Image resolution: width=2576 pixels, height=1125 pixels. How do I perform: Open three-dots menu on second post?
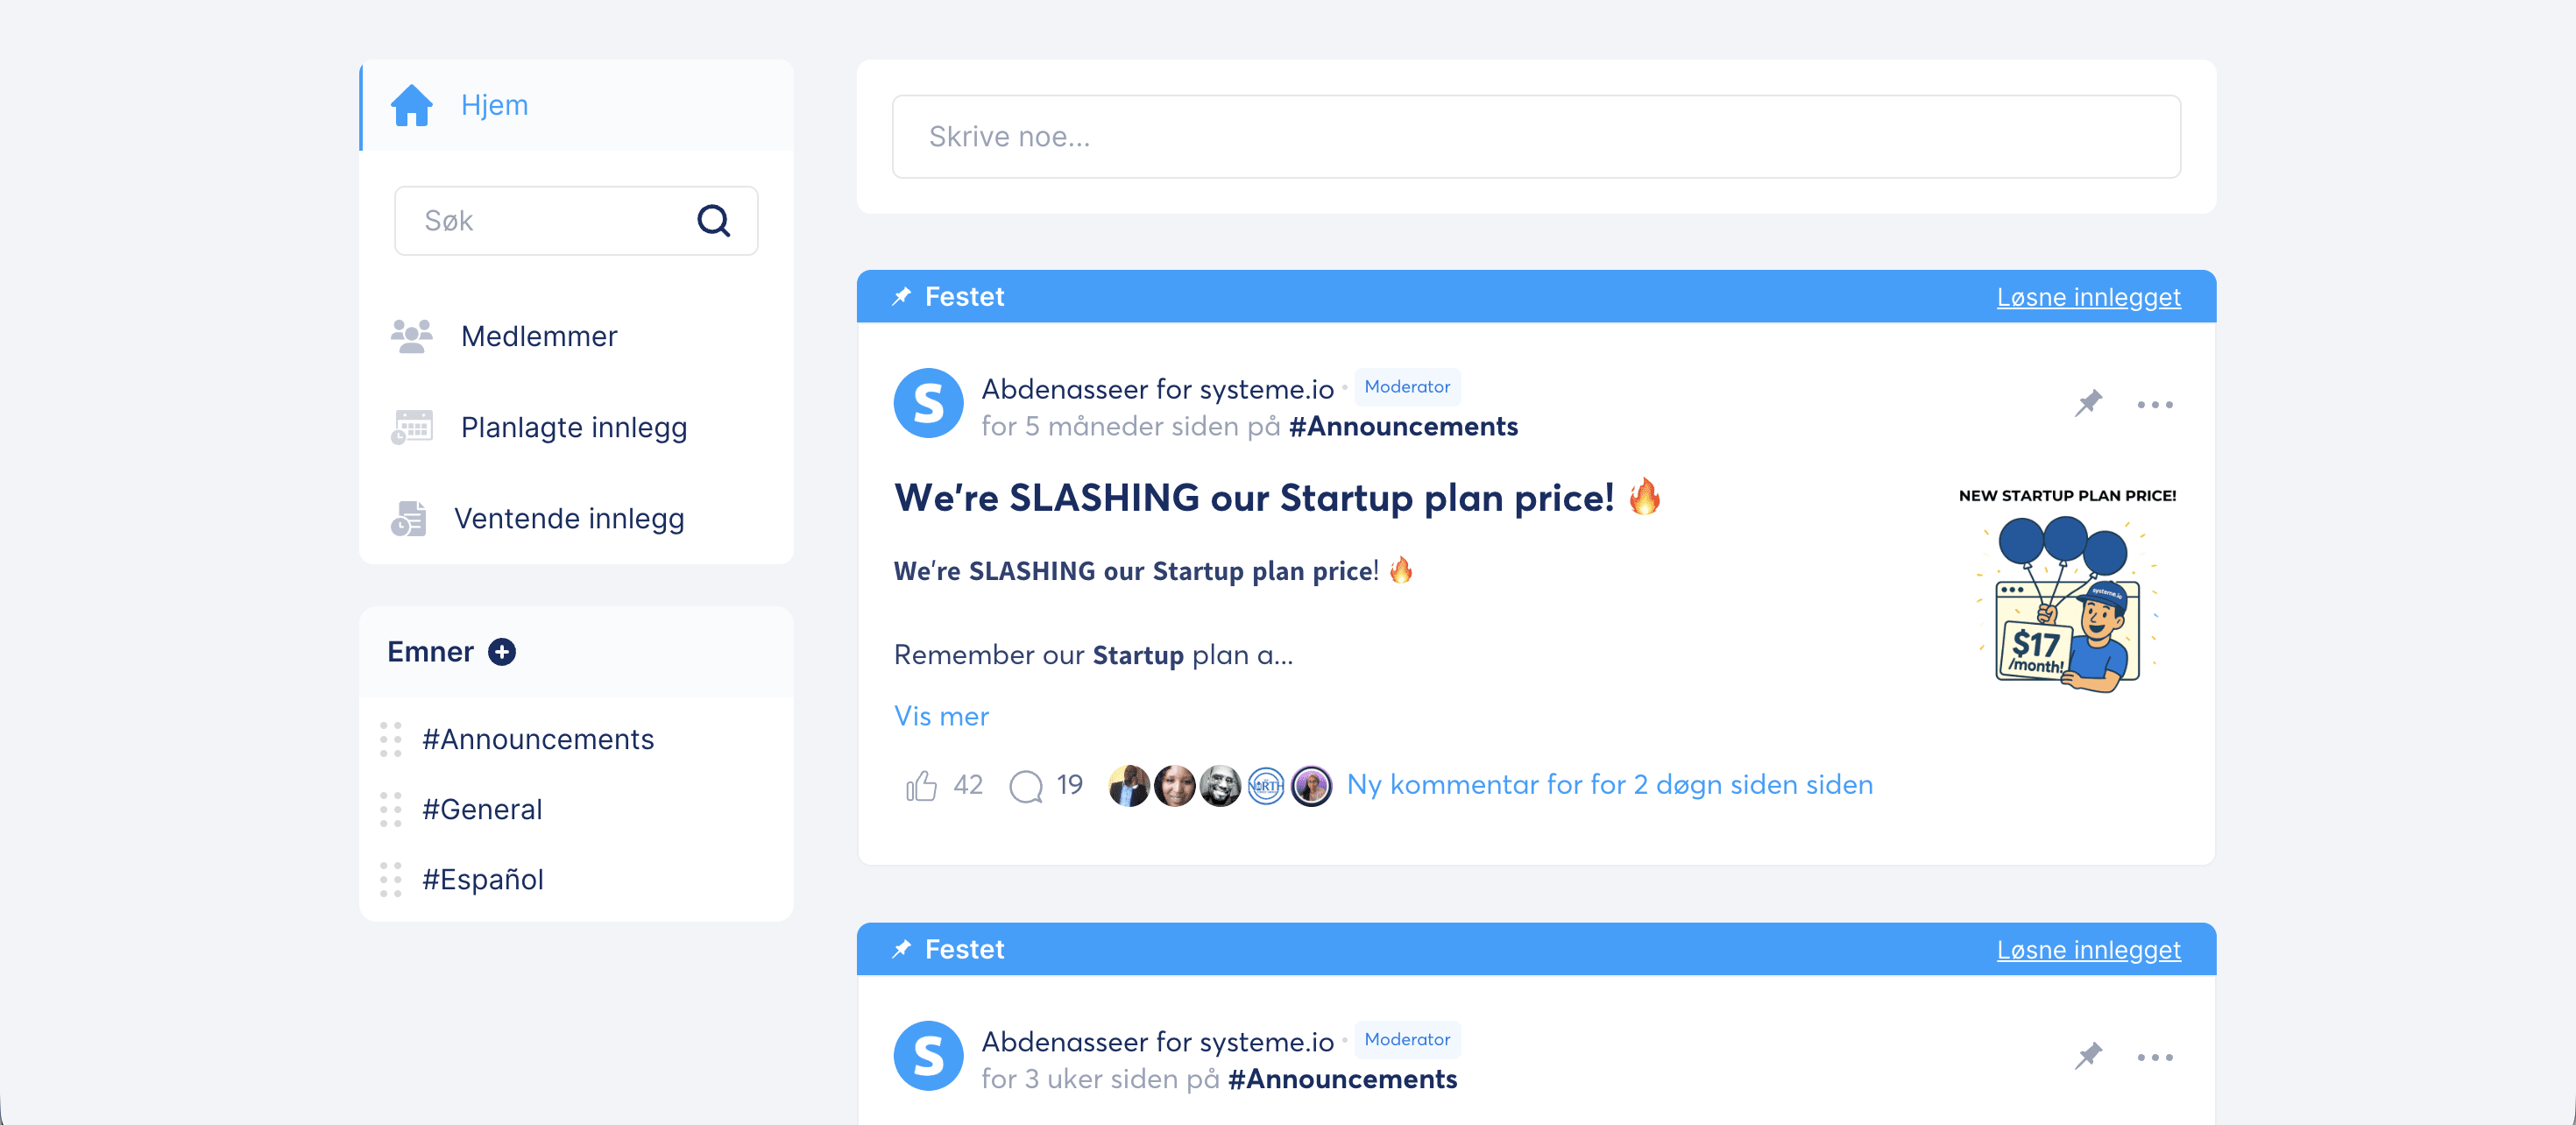(x=2154, y=1058)
